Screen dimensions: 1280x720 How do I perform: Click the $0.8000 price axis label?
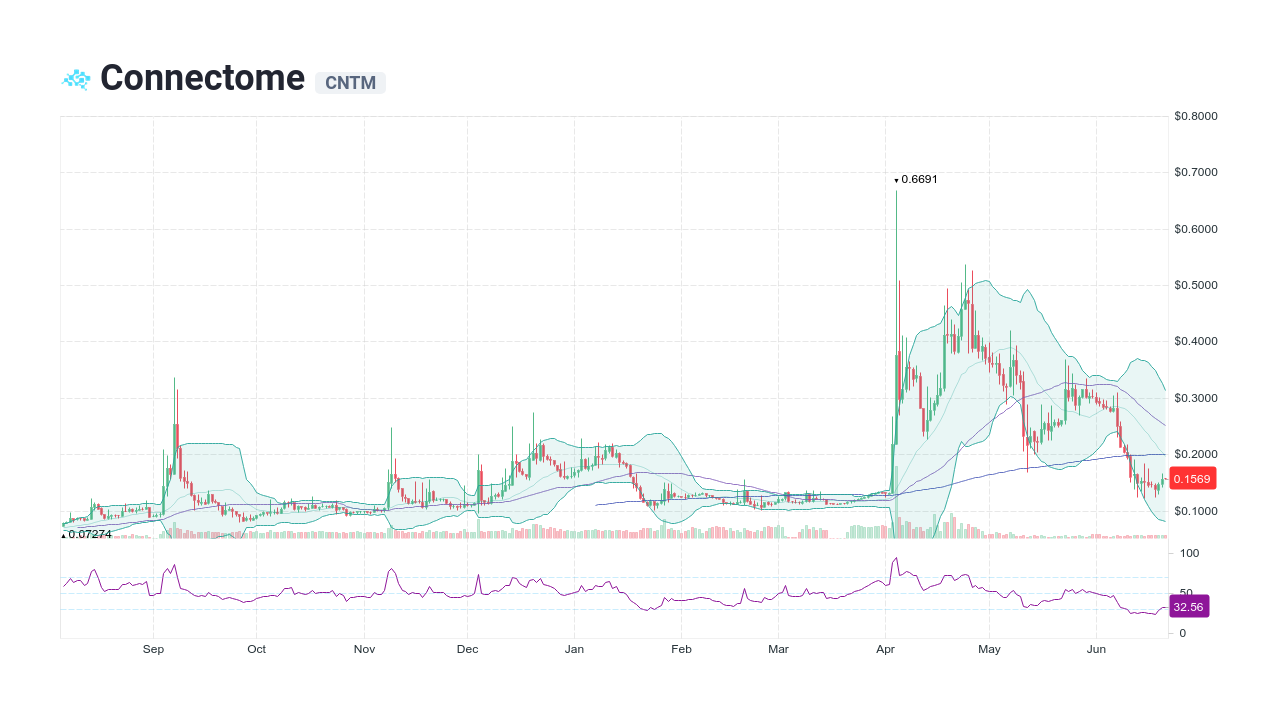[x=1194, y=115]
